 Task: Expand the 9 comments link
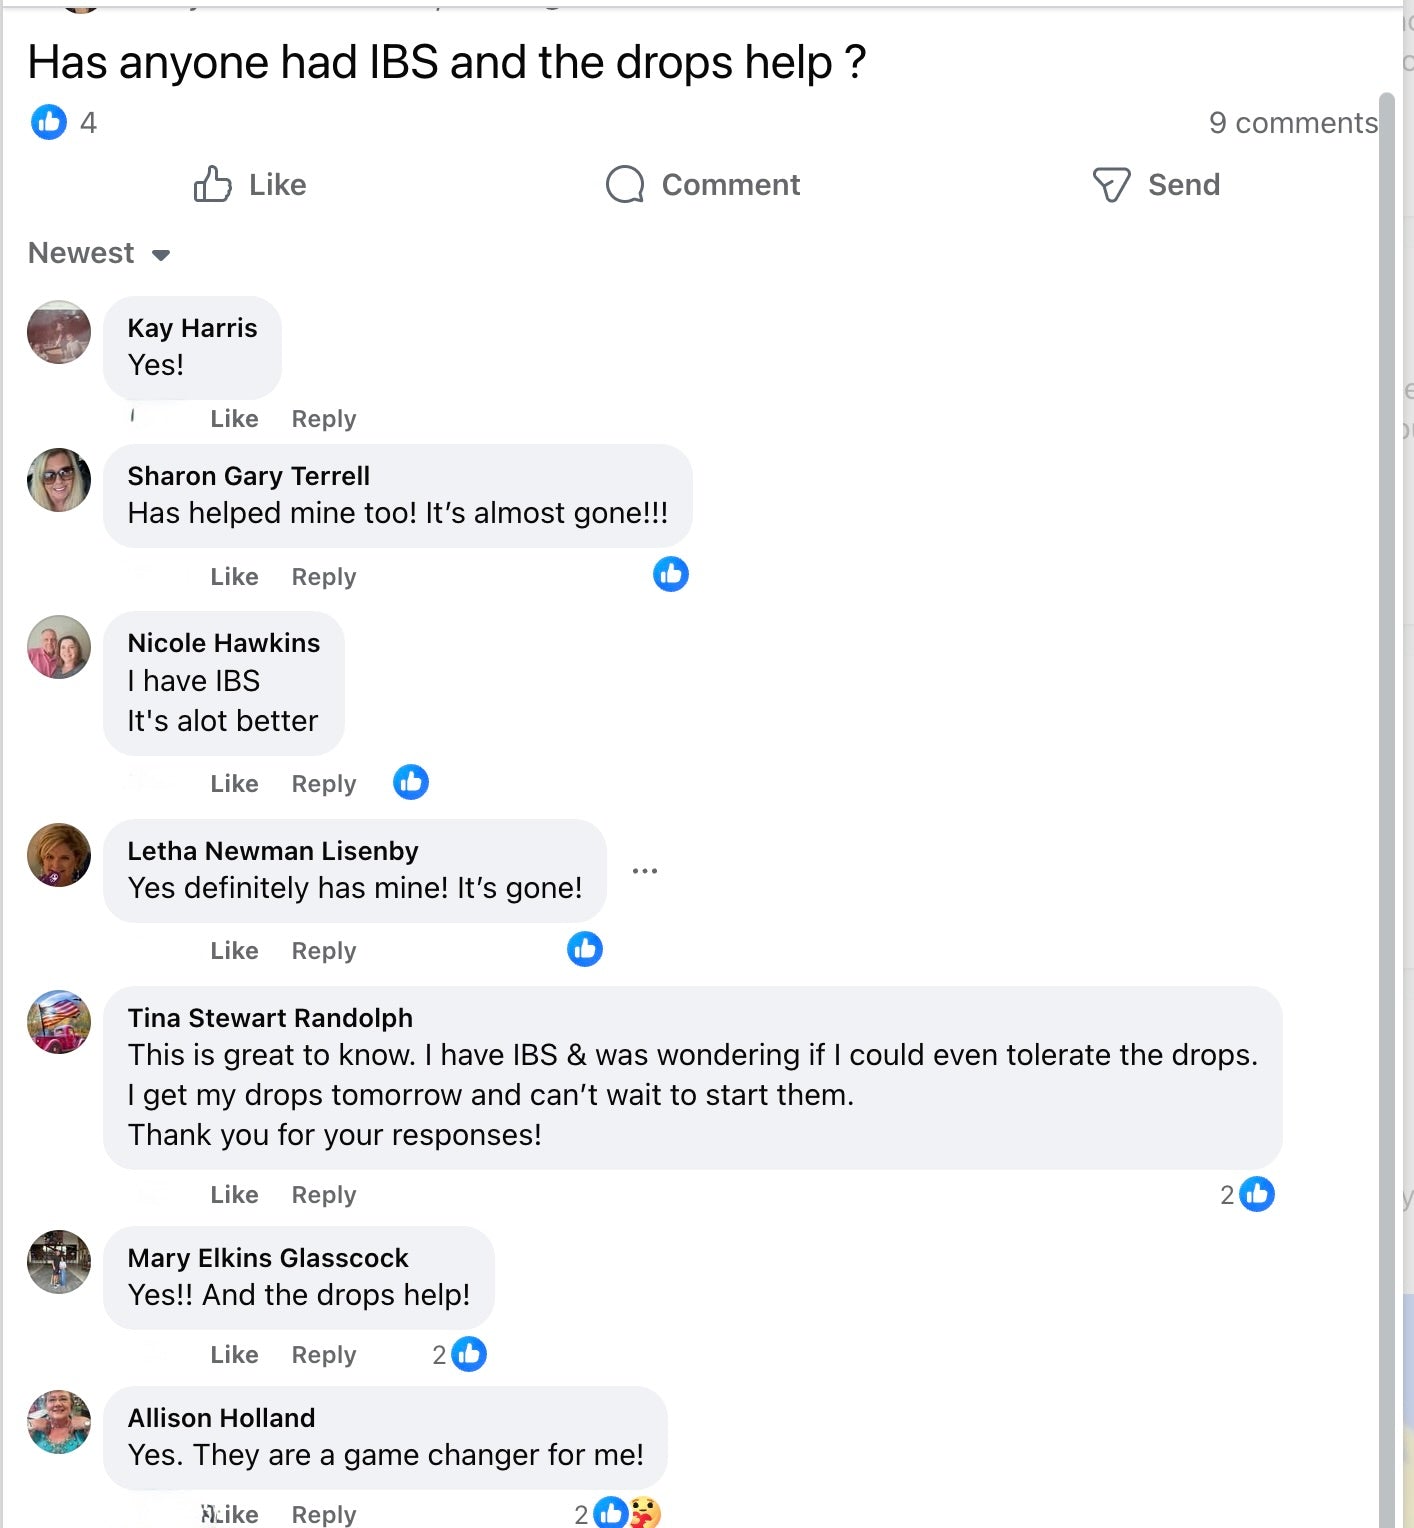(x=1292, y=123)
